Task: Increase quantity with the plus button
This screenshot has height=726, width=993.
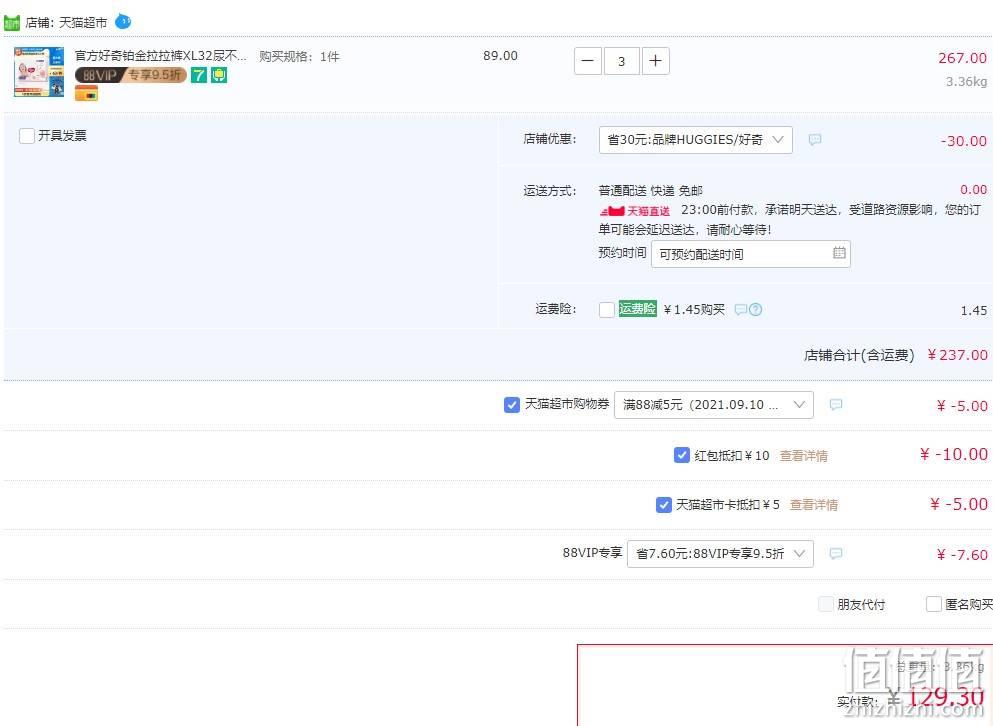Action: coord(655,61)
